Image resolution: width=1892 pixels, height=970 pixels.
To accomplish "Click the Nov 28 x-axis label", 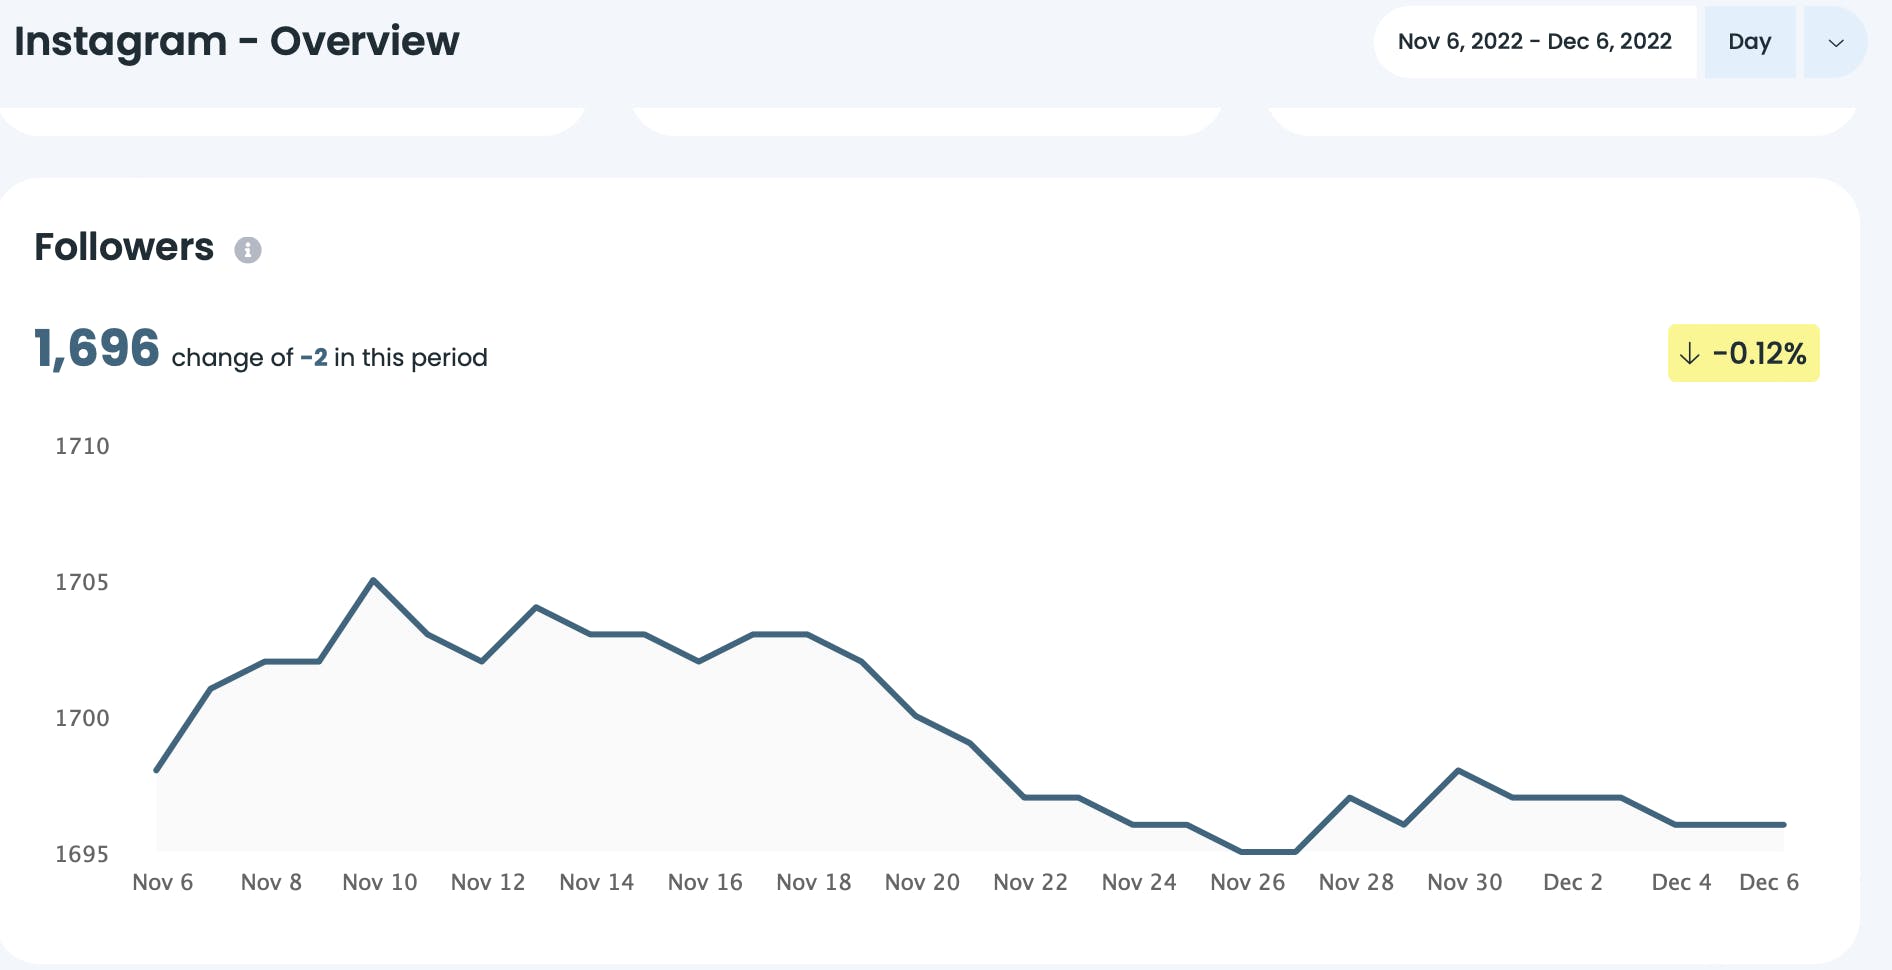I will pos(1356,882).
